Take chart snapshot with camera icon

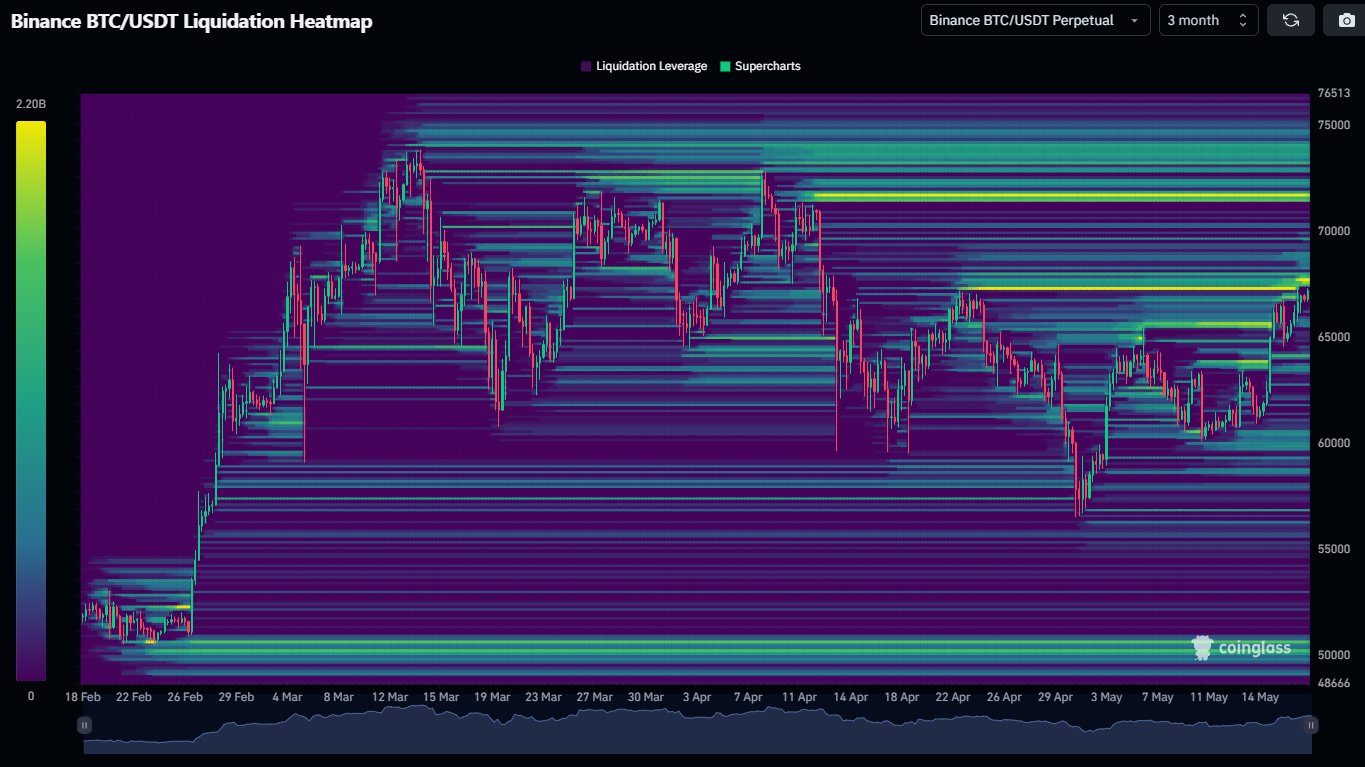1345,20
